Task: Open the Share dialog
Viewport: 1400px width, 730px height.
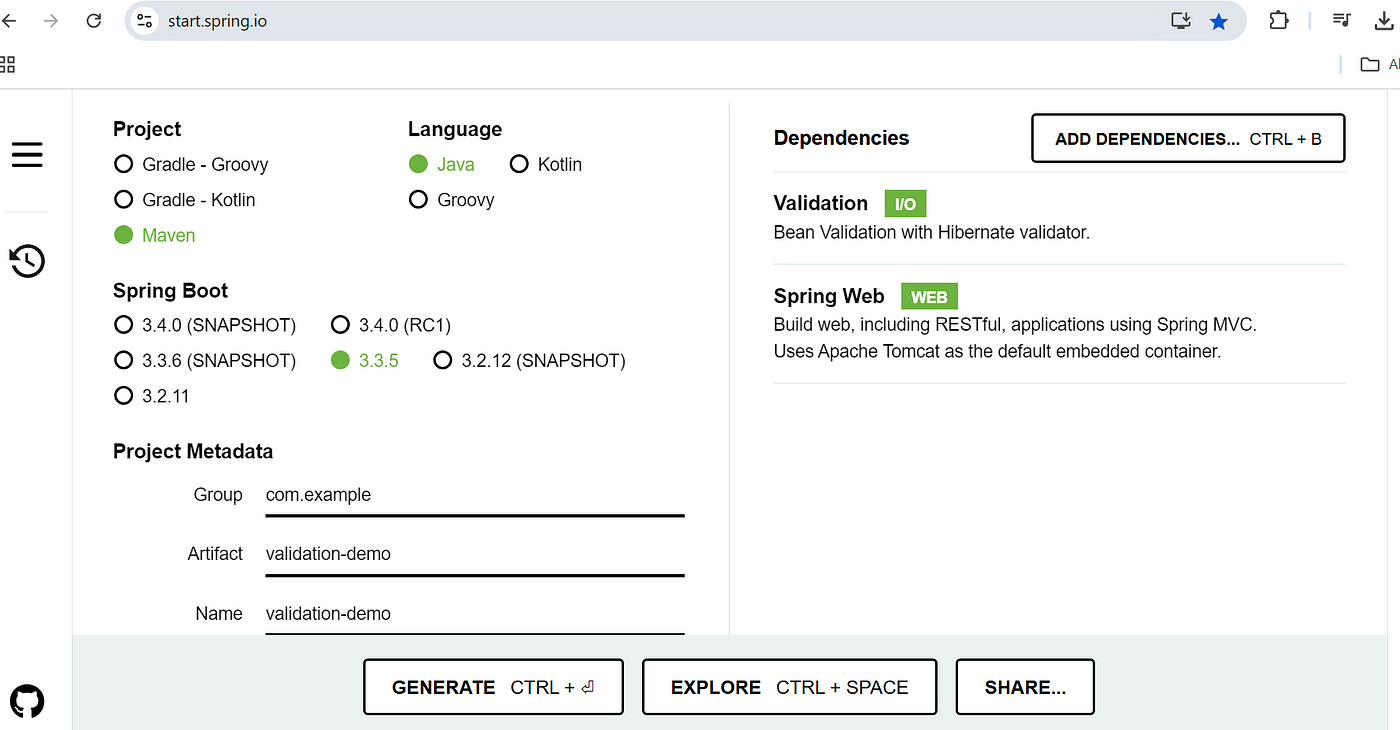Action: [x=1025, y=687]
